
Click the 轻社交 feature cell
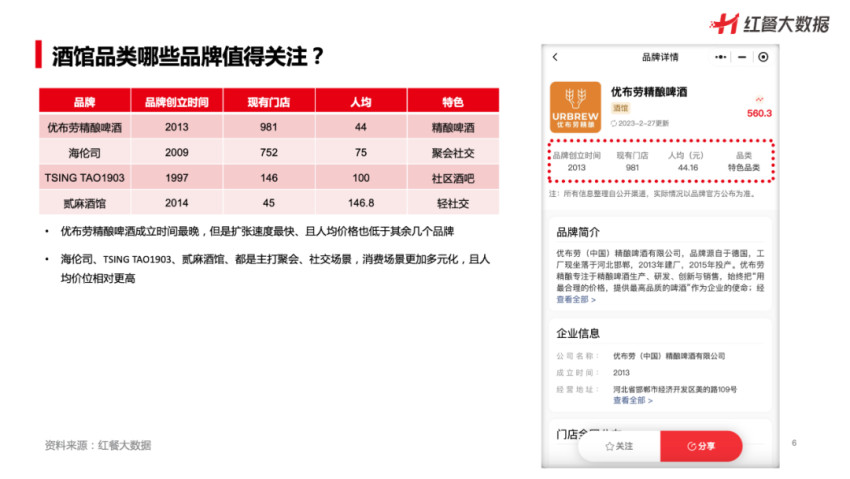(x=453, y=203)
